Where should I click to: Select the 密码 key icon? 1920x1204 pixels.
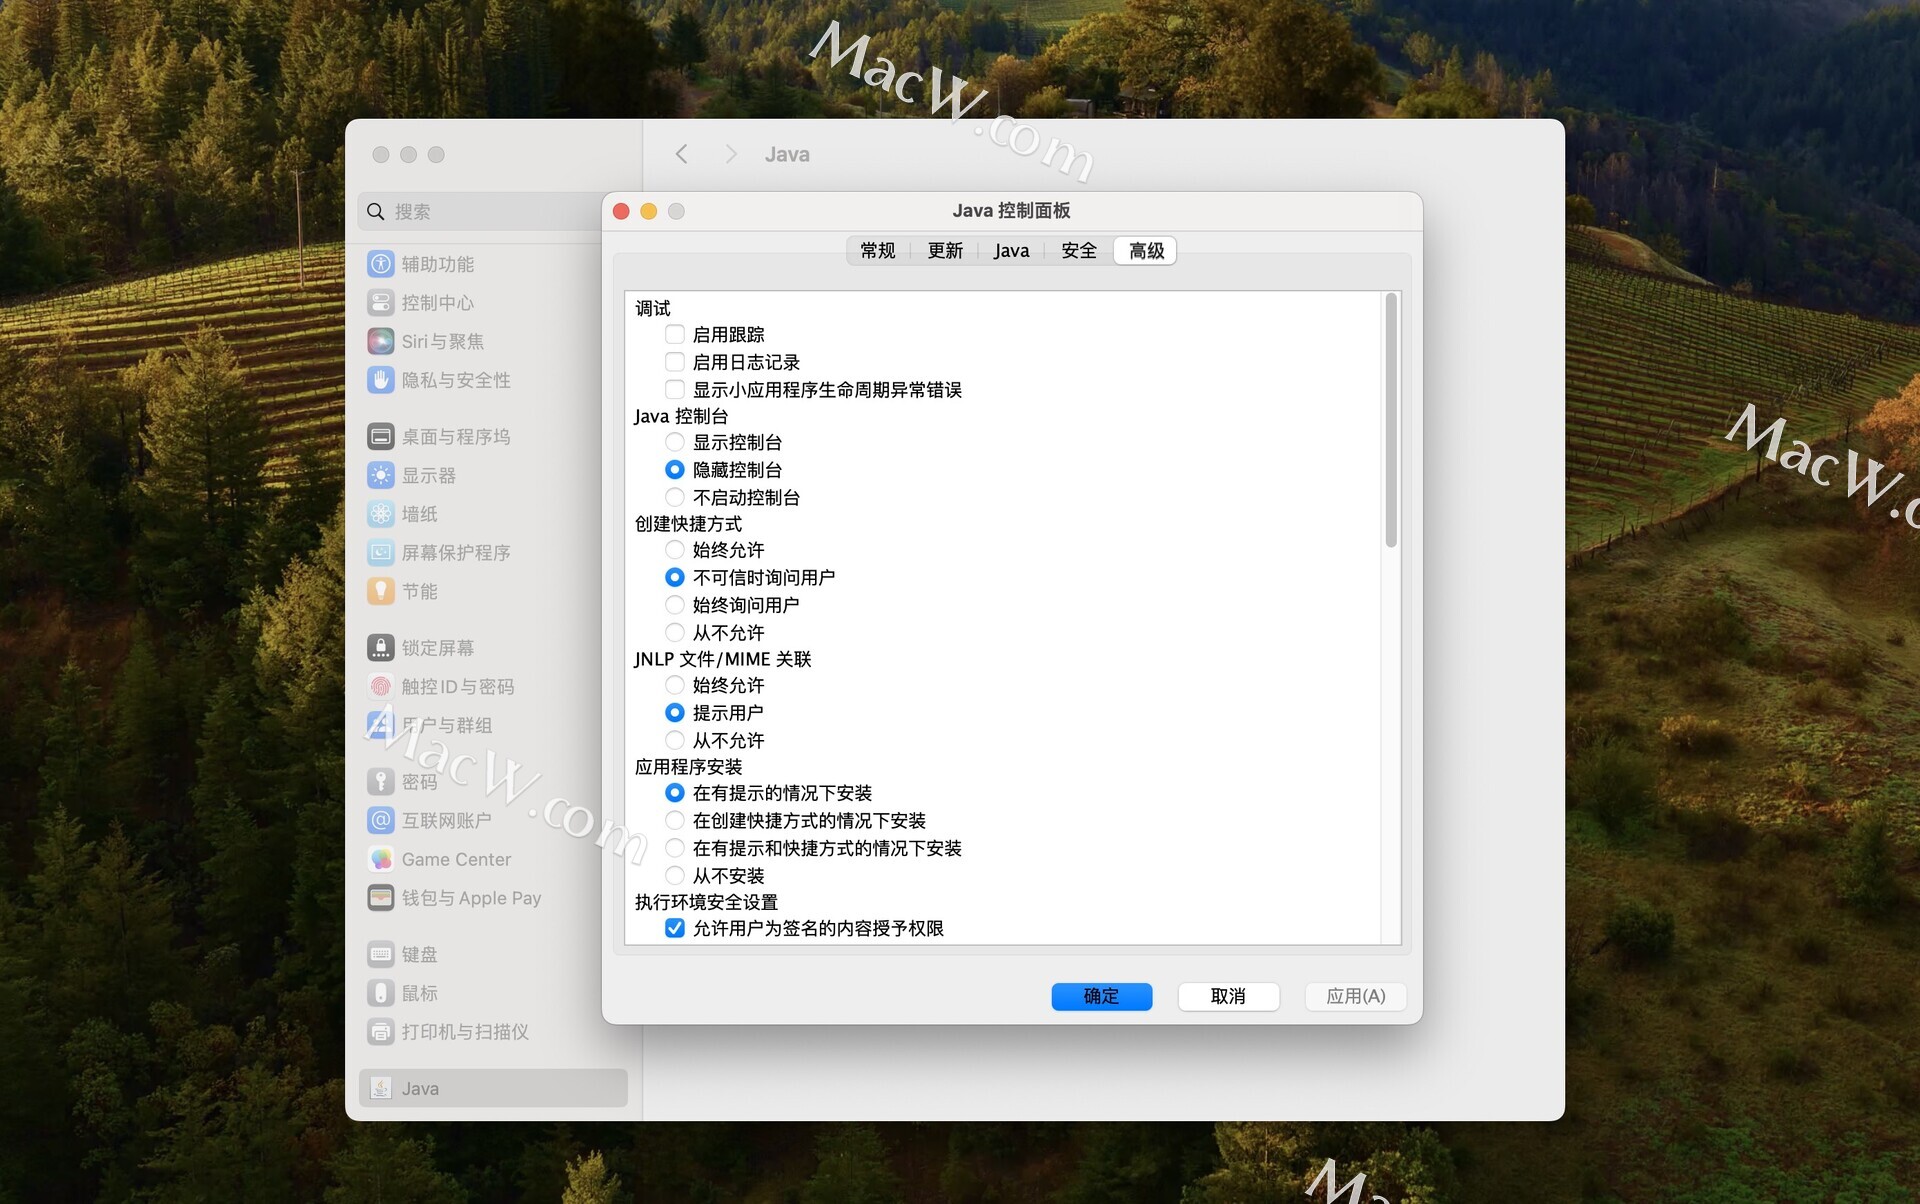click(380, 782)
